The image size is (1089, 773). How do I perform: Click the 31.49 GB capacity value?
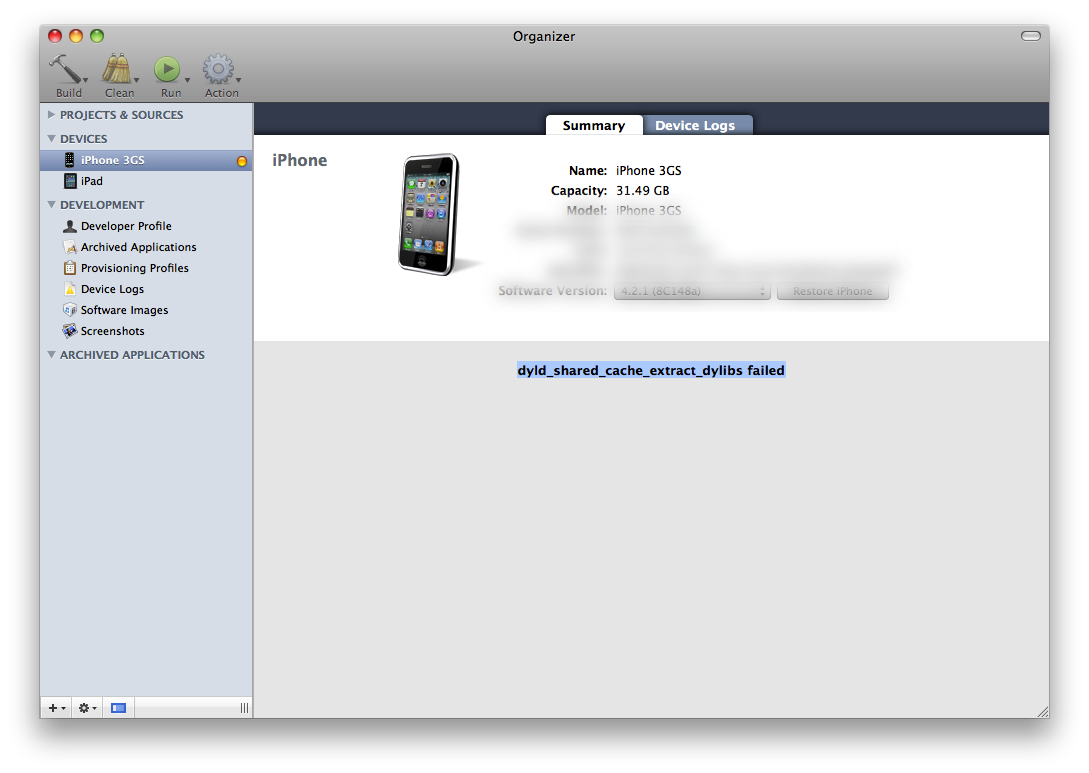(642, 190)
